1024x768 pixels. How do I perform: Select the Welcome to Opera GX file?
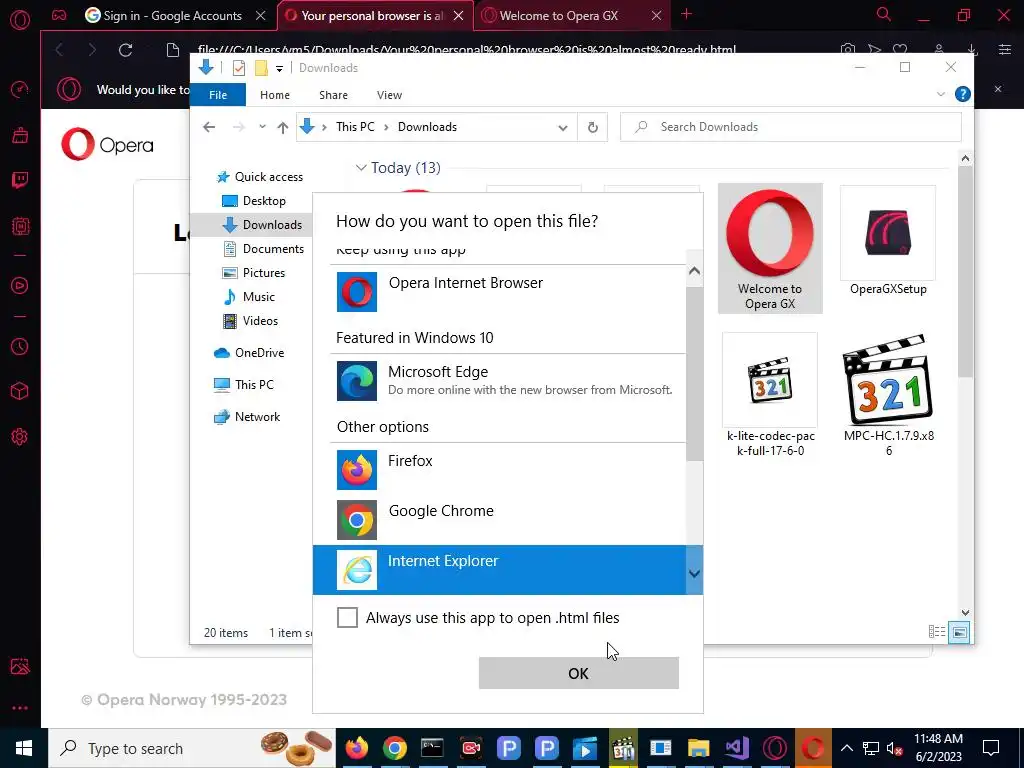(x=770, y=248)
